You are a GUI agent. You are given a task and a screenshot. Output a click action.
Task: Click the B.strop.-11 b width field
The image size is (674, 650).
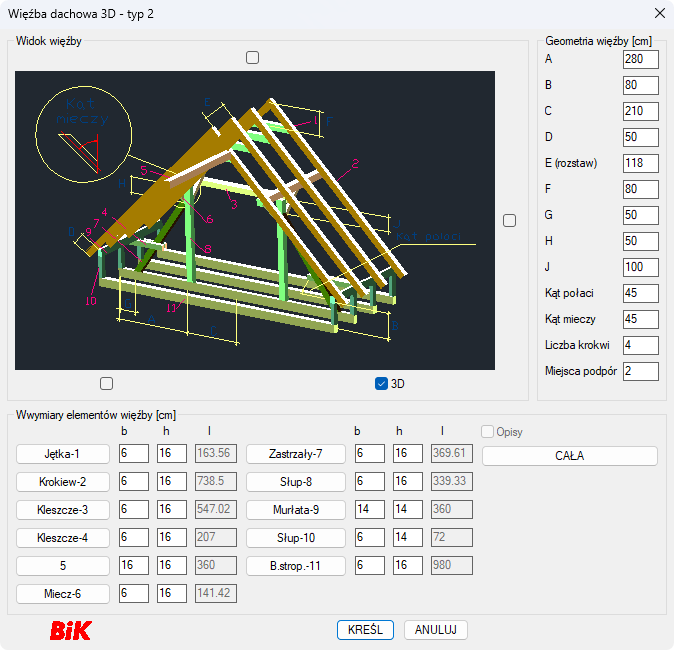[370, 565]
